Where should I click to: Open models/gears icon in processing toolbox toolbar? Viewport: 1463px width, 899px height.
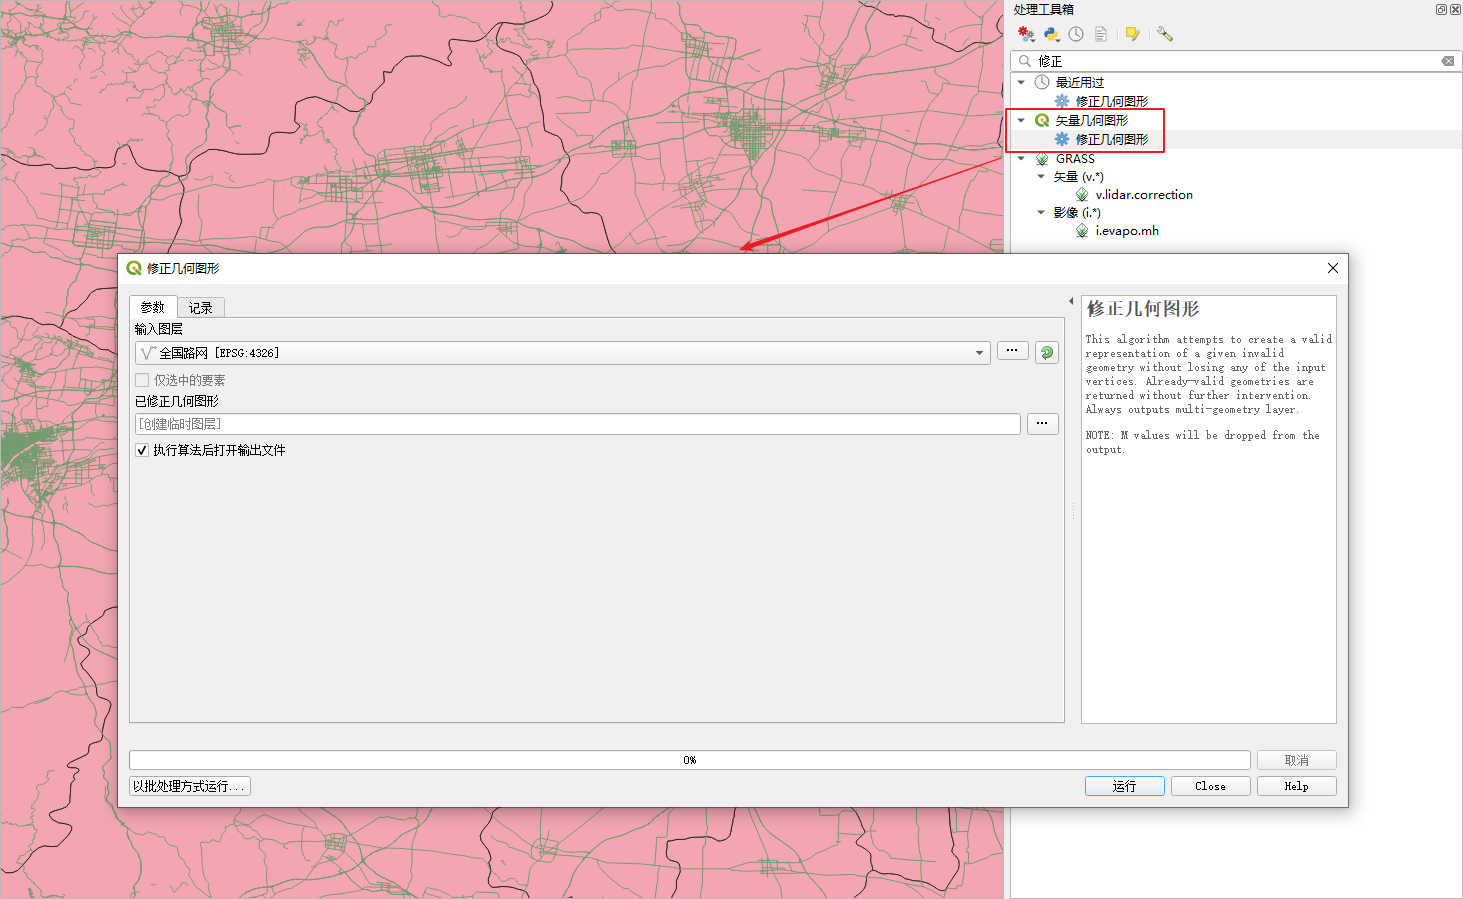[x=1026, y=33]
